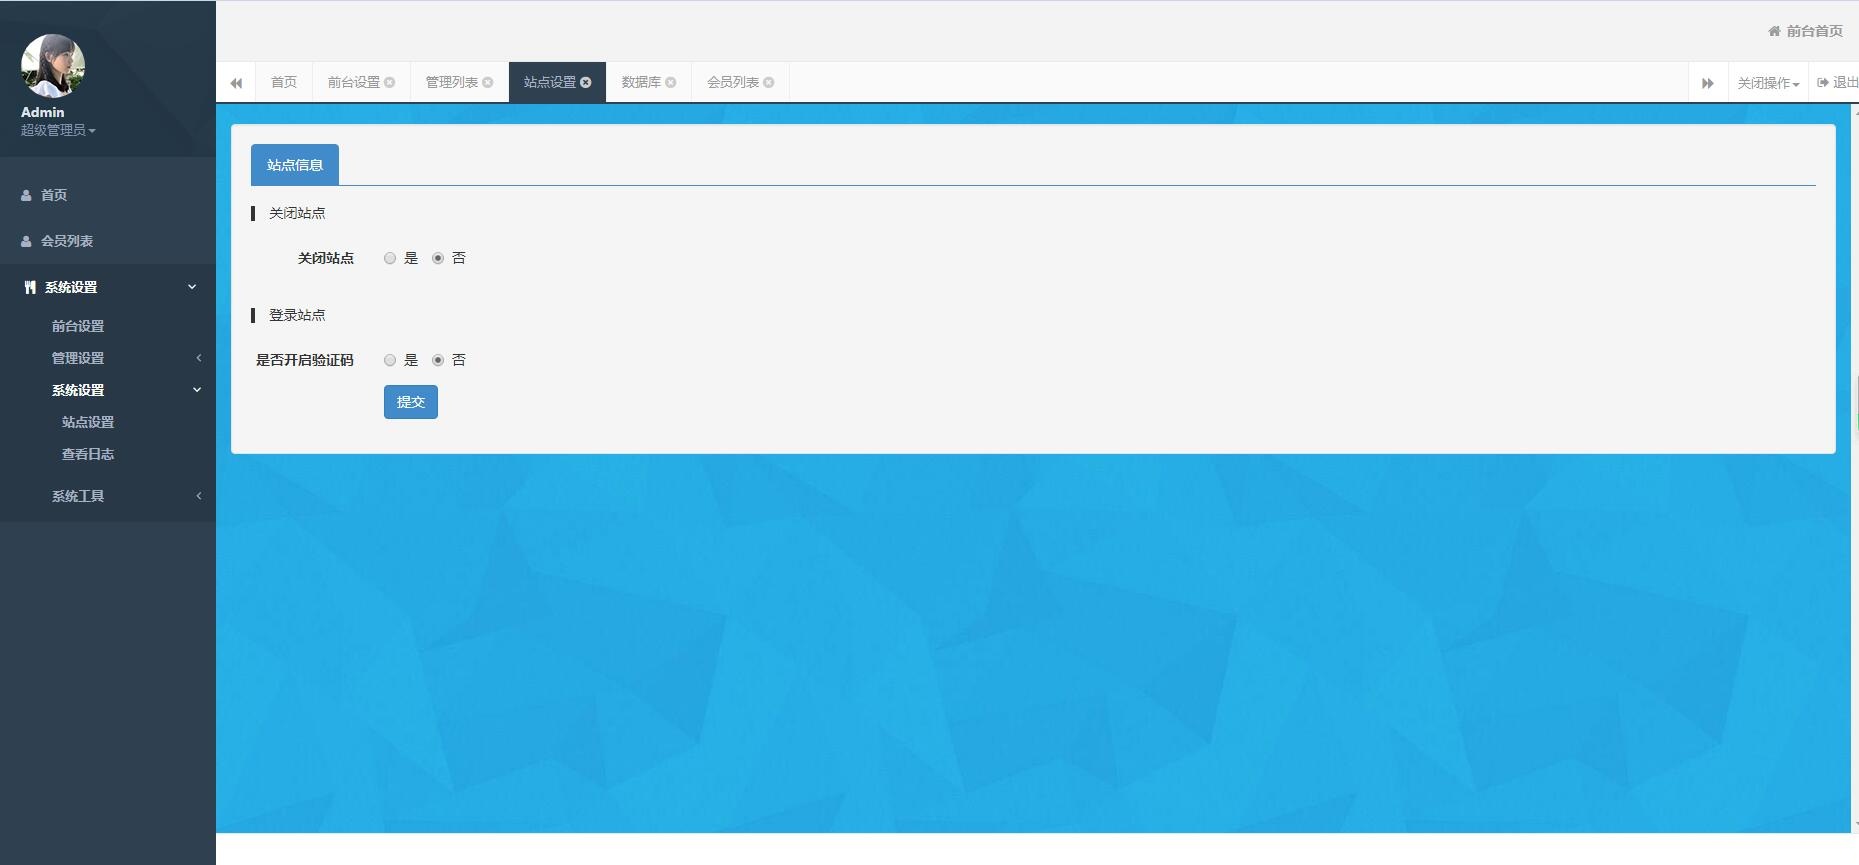Click the tab scroll-right double arrow icon
Image resolution: width=1859 pixels, height=865 pixels.
pyautogui.click(x=1708, y=83)
